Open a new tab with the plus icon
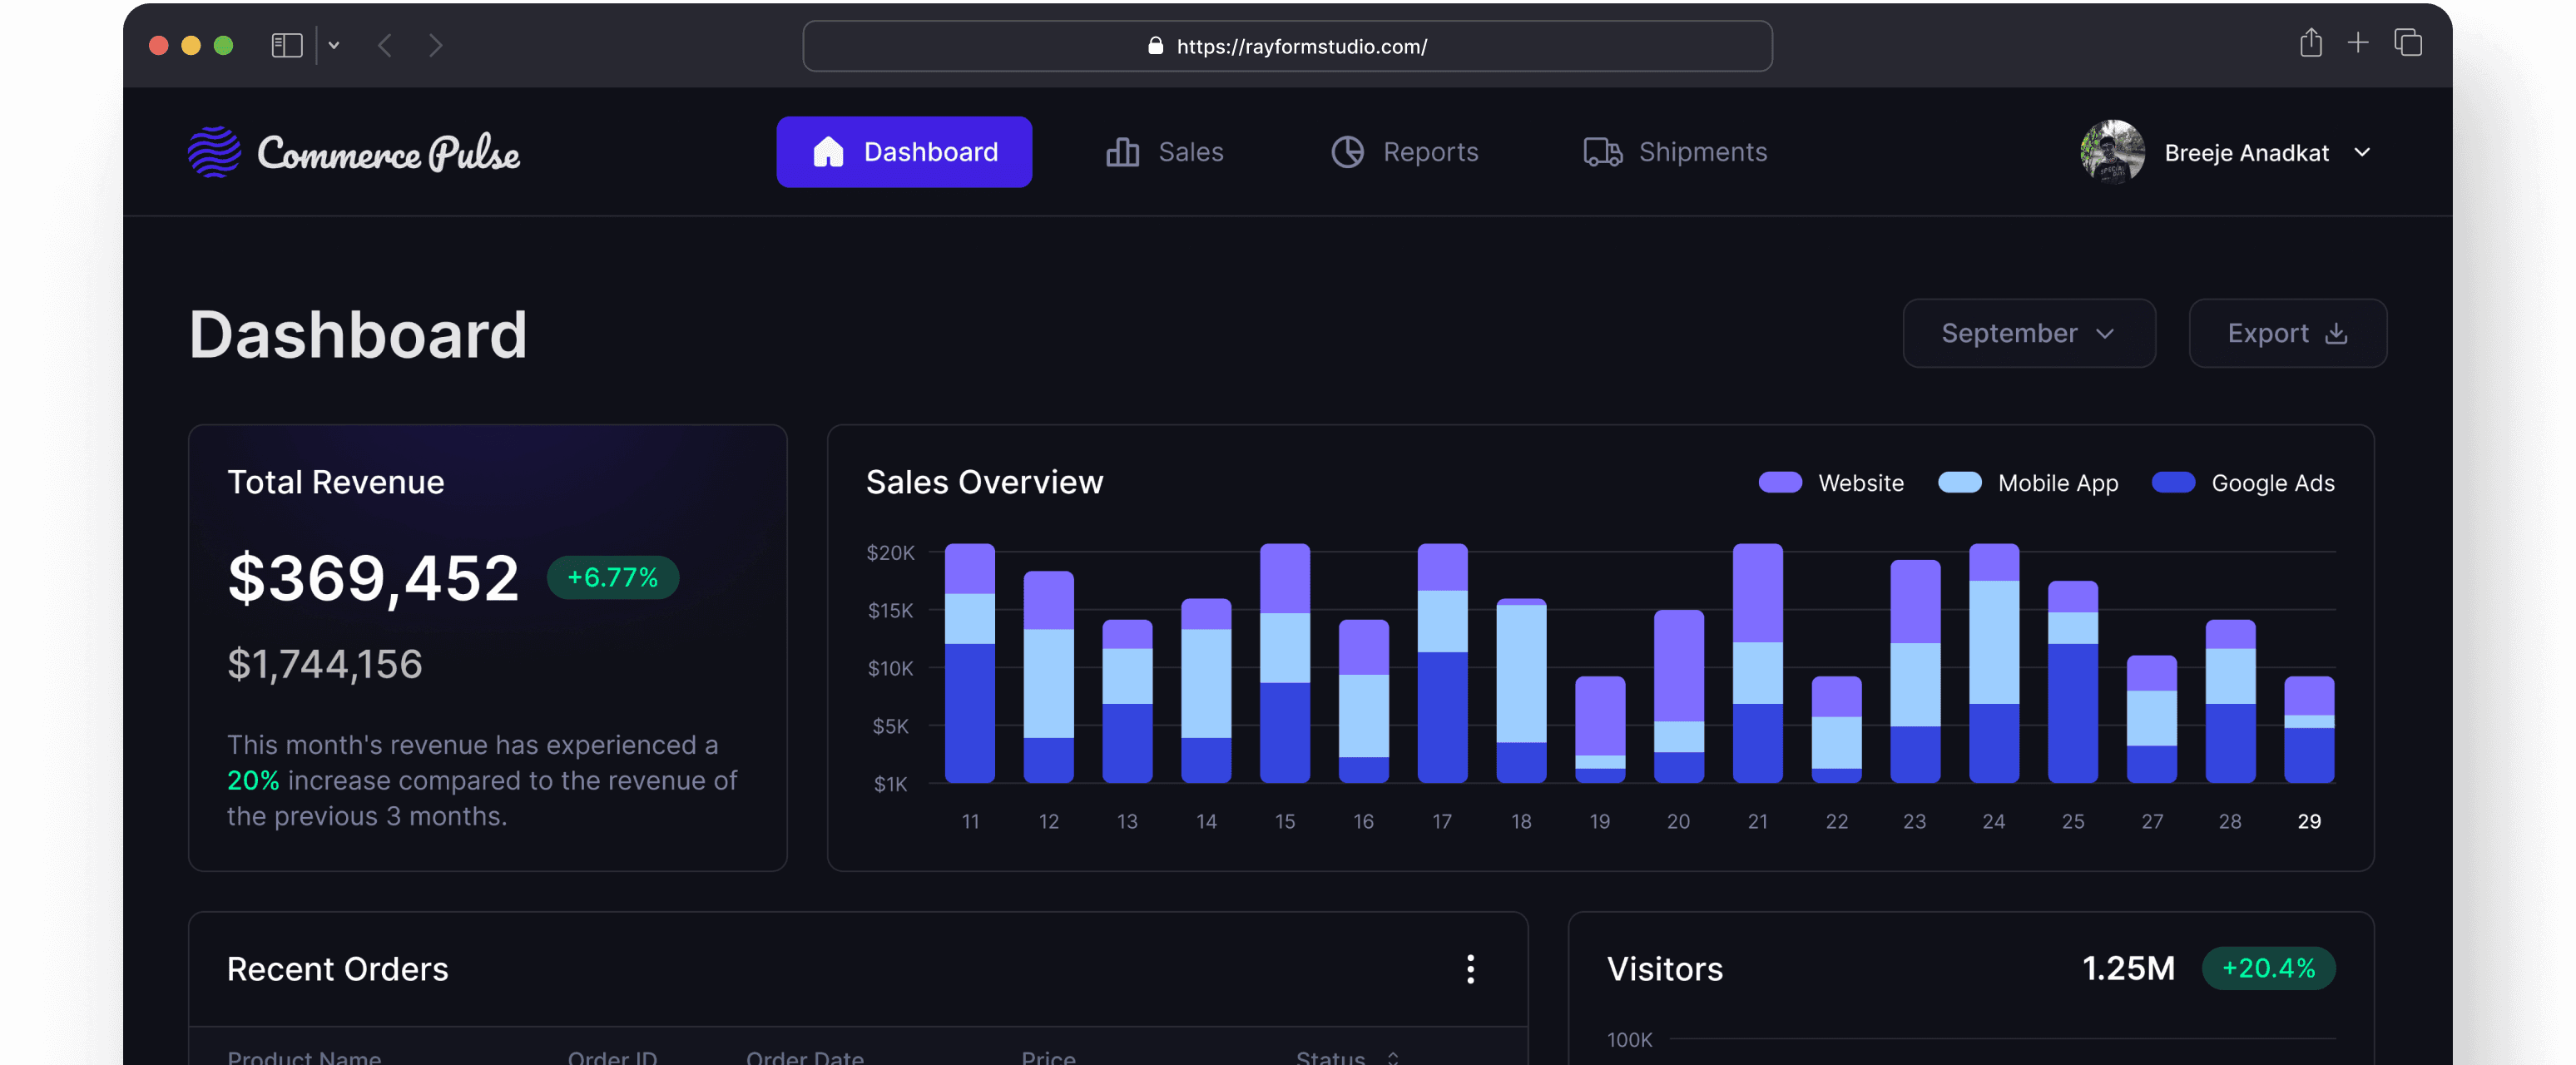Screen dimensions: 2576x1065 2357,43
